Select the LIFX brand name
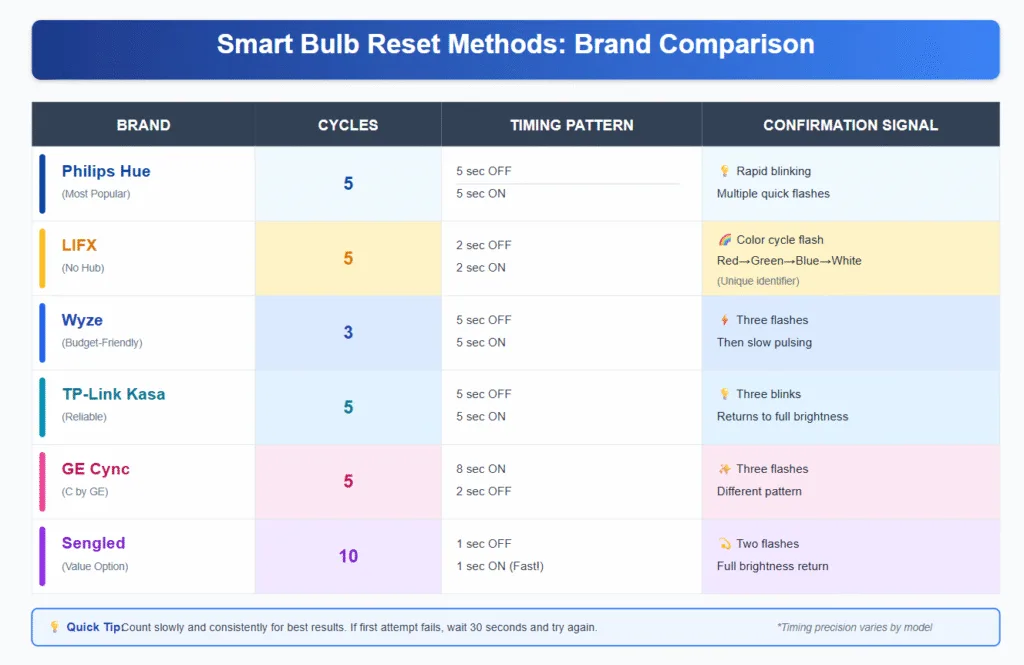1024x665 pixels. pyautogui.click(x=79, y=245)
